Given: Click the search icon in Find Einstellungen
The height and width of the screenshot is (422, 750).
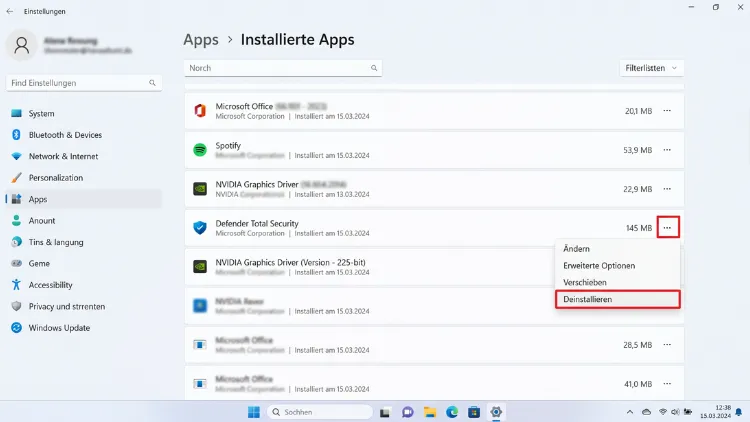Looking at the screenshot, I should pos(152,83).
